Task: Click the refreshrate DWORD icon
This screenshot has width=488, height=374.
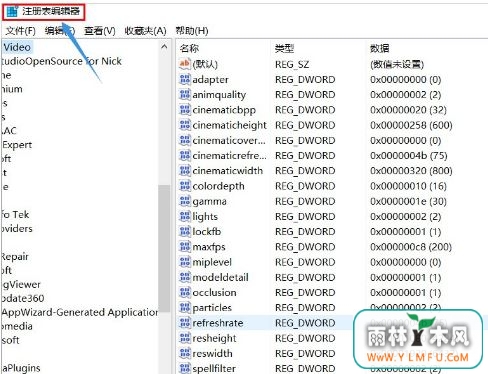Action: (185, 323)
